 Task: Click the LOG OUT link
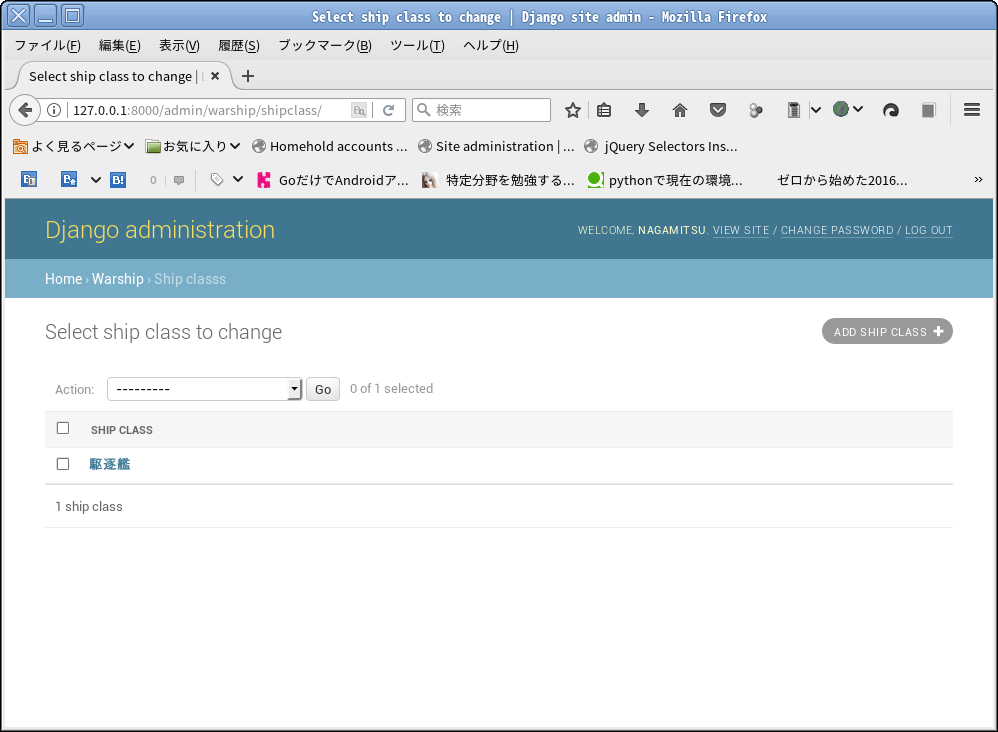929,230
